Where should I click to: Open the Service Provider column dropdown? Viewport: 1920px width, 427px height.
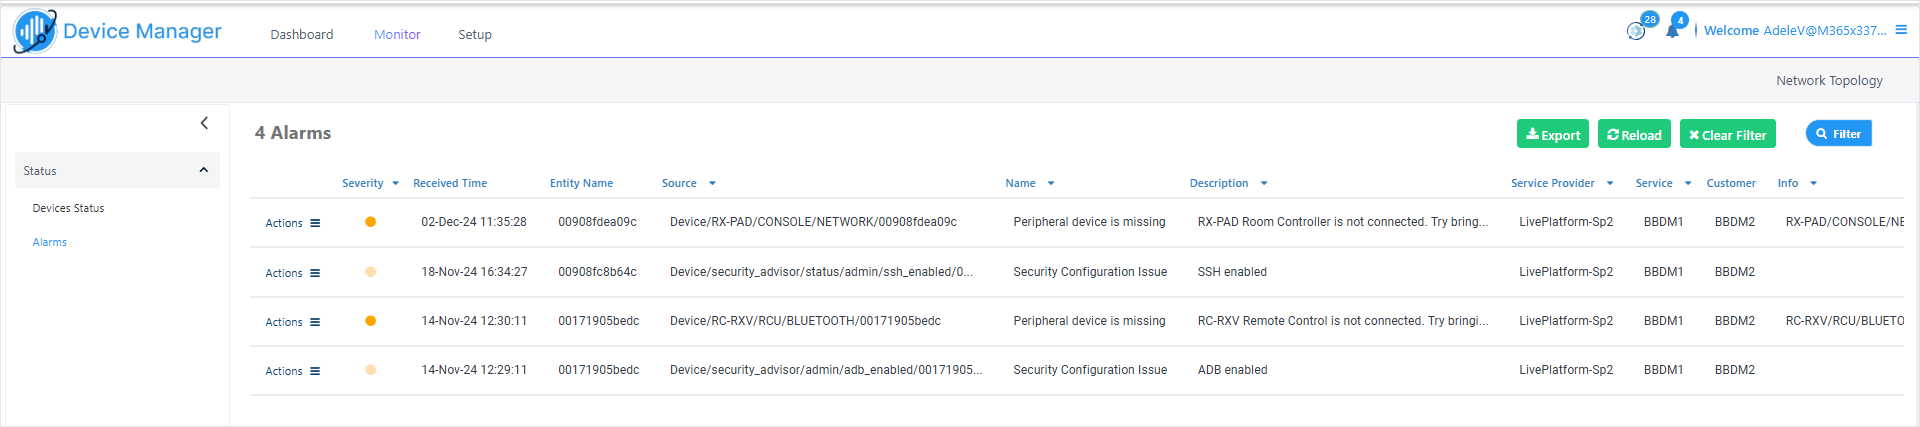(x=1610, y=184)
